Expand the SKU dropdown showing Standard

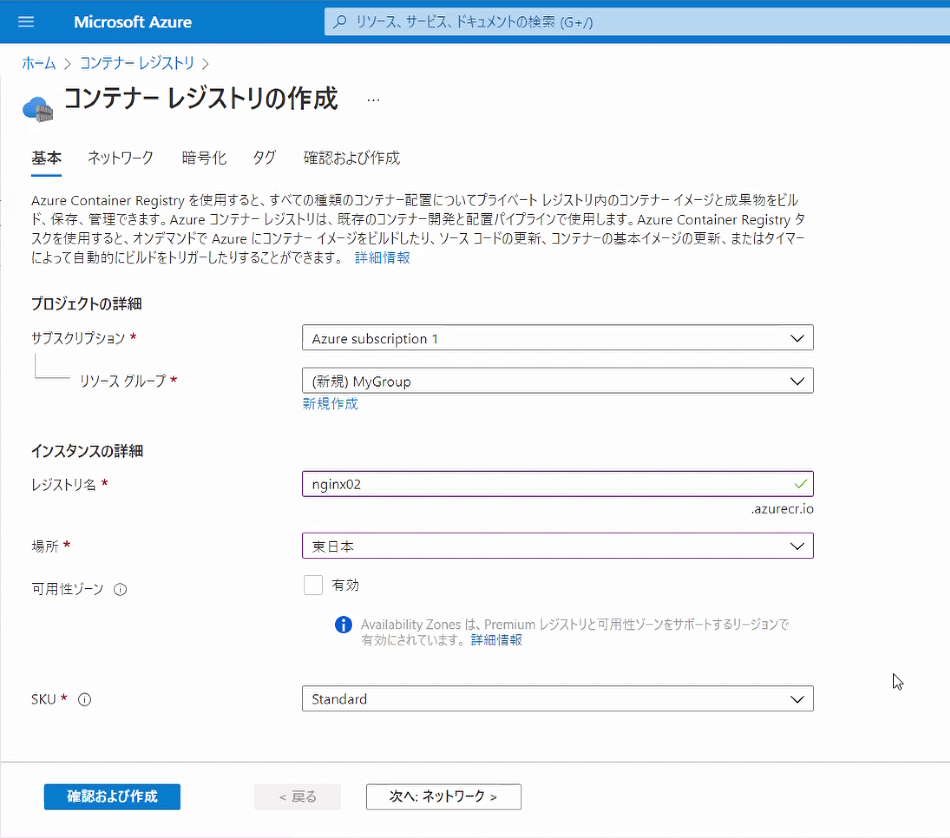pos(557,699)
